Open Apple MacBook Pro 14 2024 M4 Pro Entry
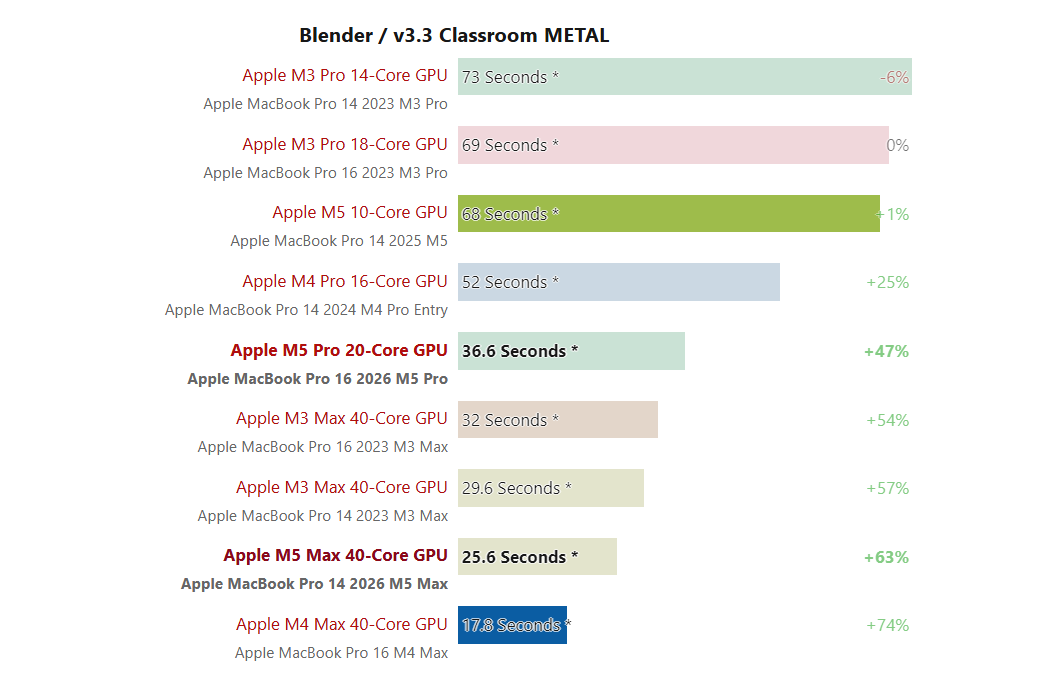 point(306,310)
